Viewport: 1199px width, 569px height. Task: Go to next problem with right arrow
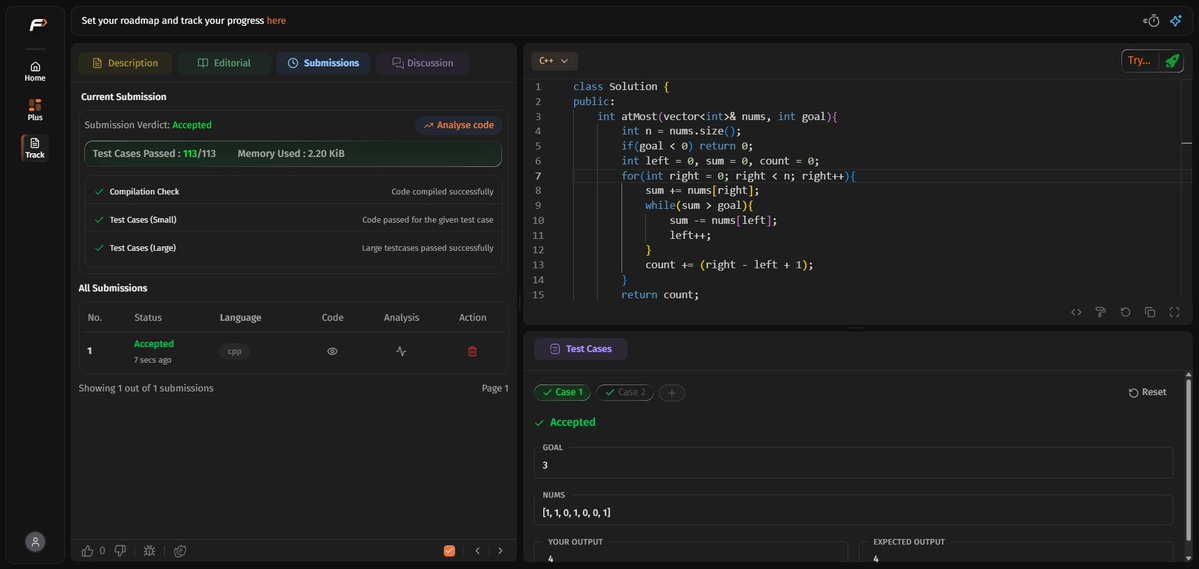pyautogui.click(x=501, y=551)
